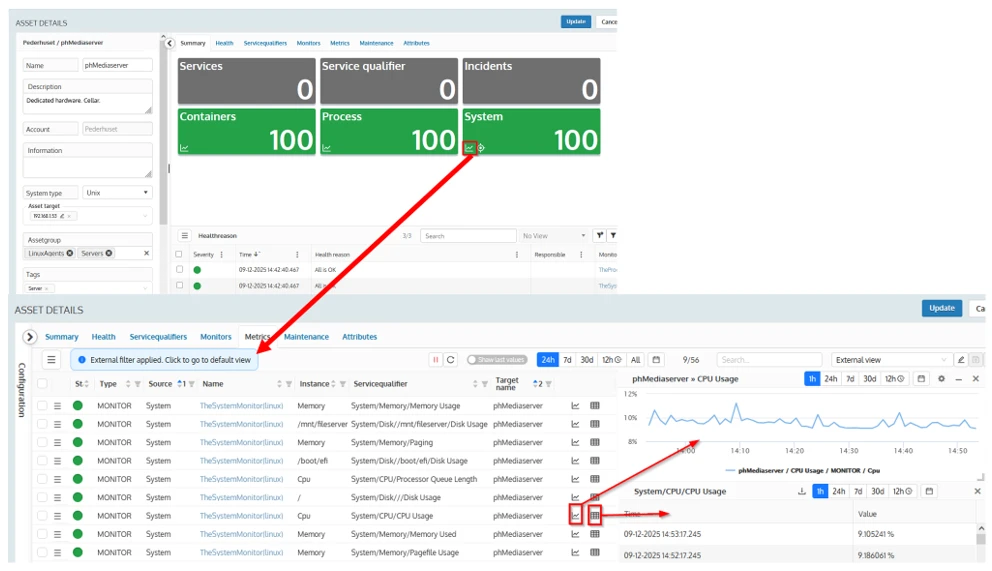Check the box for the Memory Usage row
Viewport: 992px width, 571px height.
pyautogui.click(x=42, y=406)
